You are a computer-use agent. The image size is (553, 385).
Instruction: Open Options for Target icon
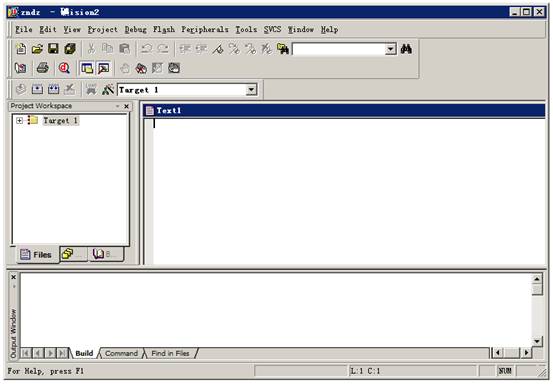point(108,90)
